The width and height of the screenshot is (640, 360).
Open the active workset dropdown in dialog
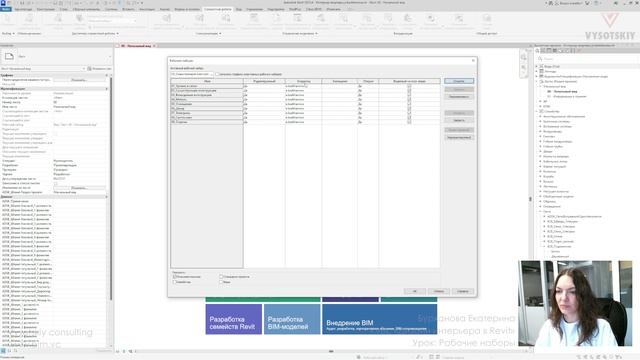click(191, 74)
